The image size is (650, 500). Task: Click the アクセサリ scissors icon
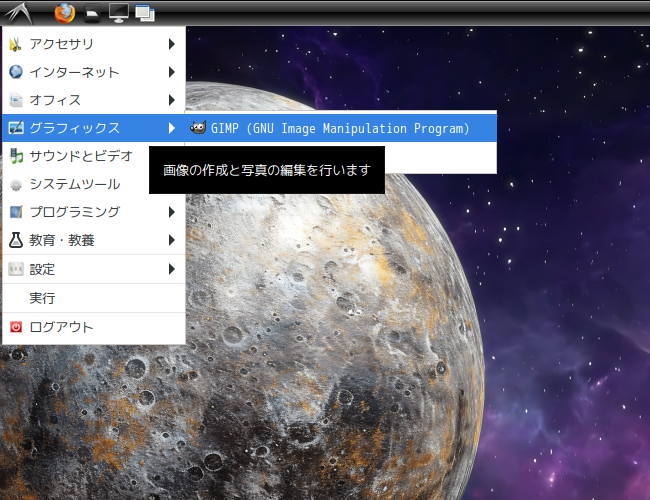pos(16,44)
